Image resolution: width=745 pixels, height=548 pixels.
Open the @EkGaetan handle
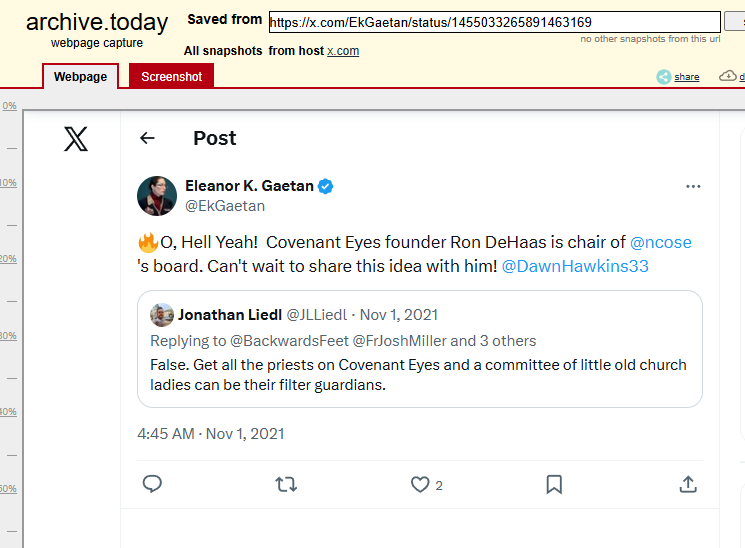(x=225, y=206)
